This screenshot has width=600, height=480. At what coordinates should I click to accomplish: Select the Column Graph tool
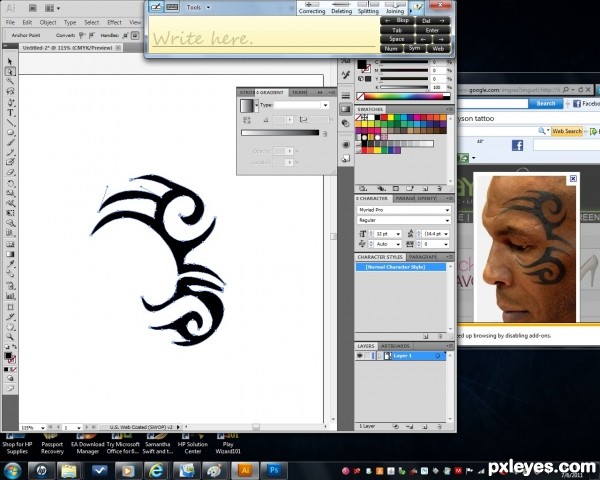click(10, 296)
